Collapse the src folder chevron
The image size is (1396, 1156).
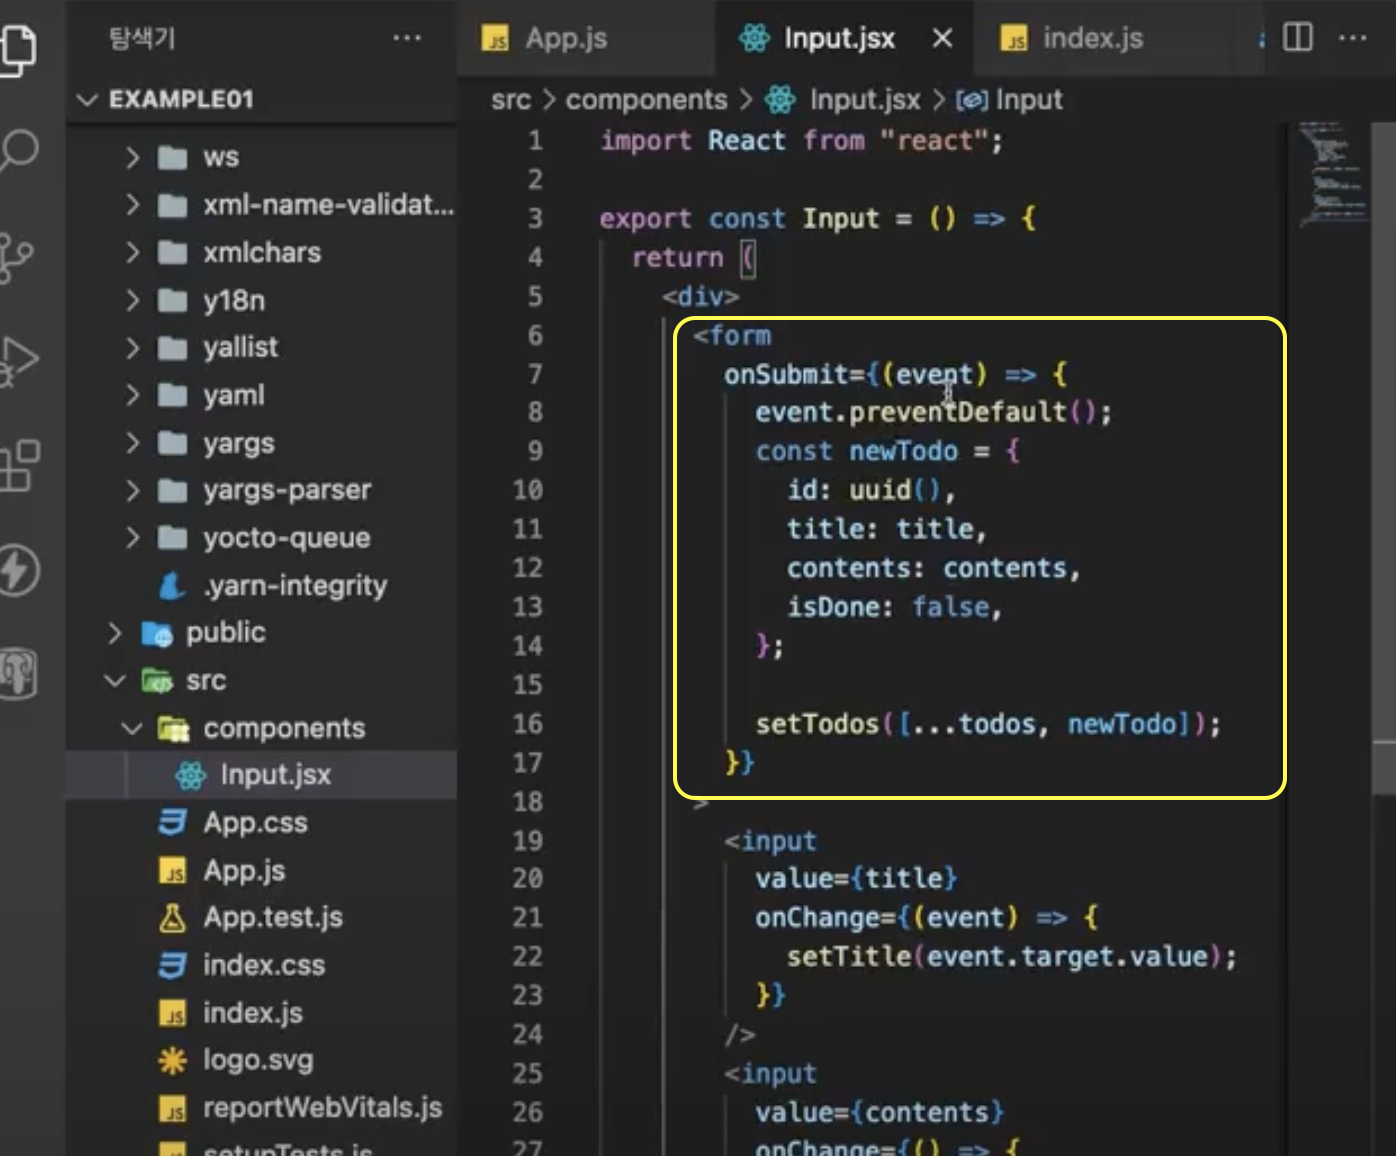[114, 681]
